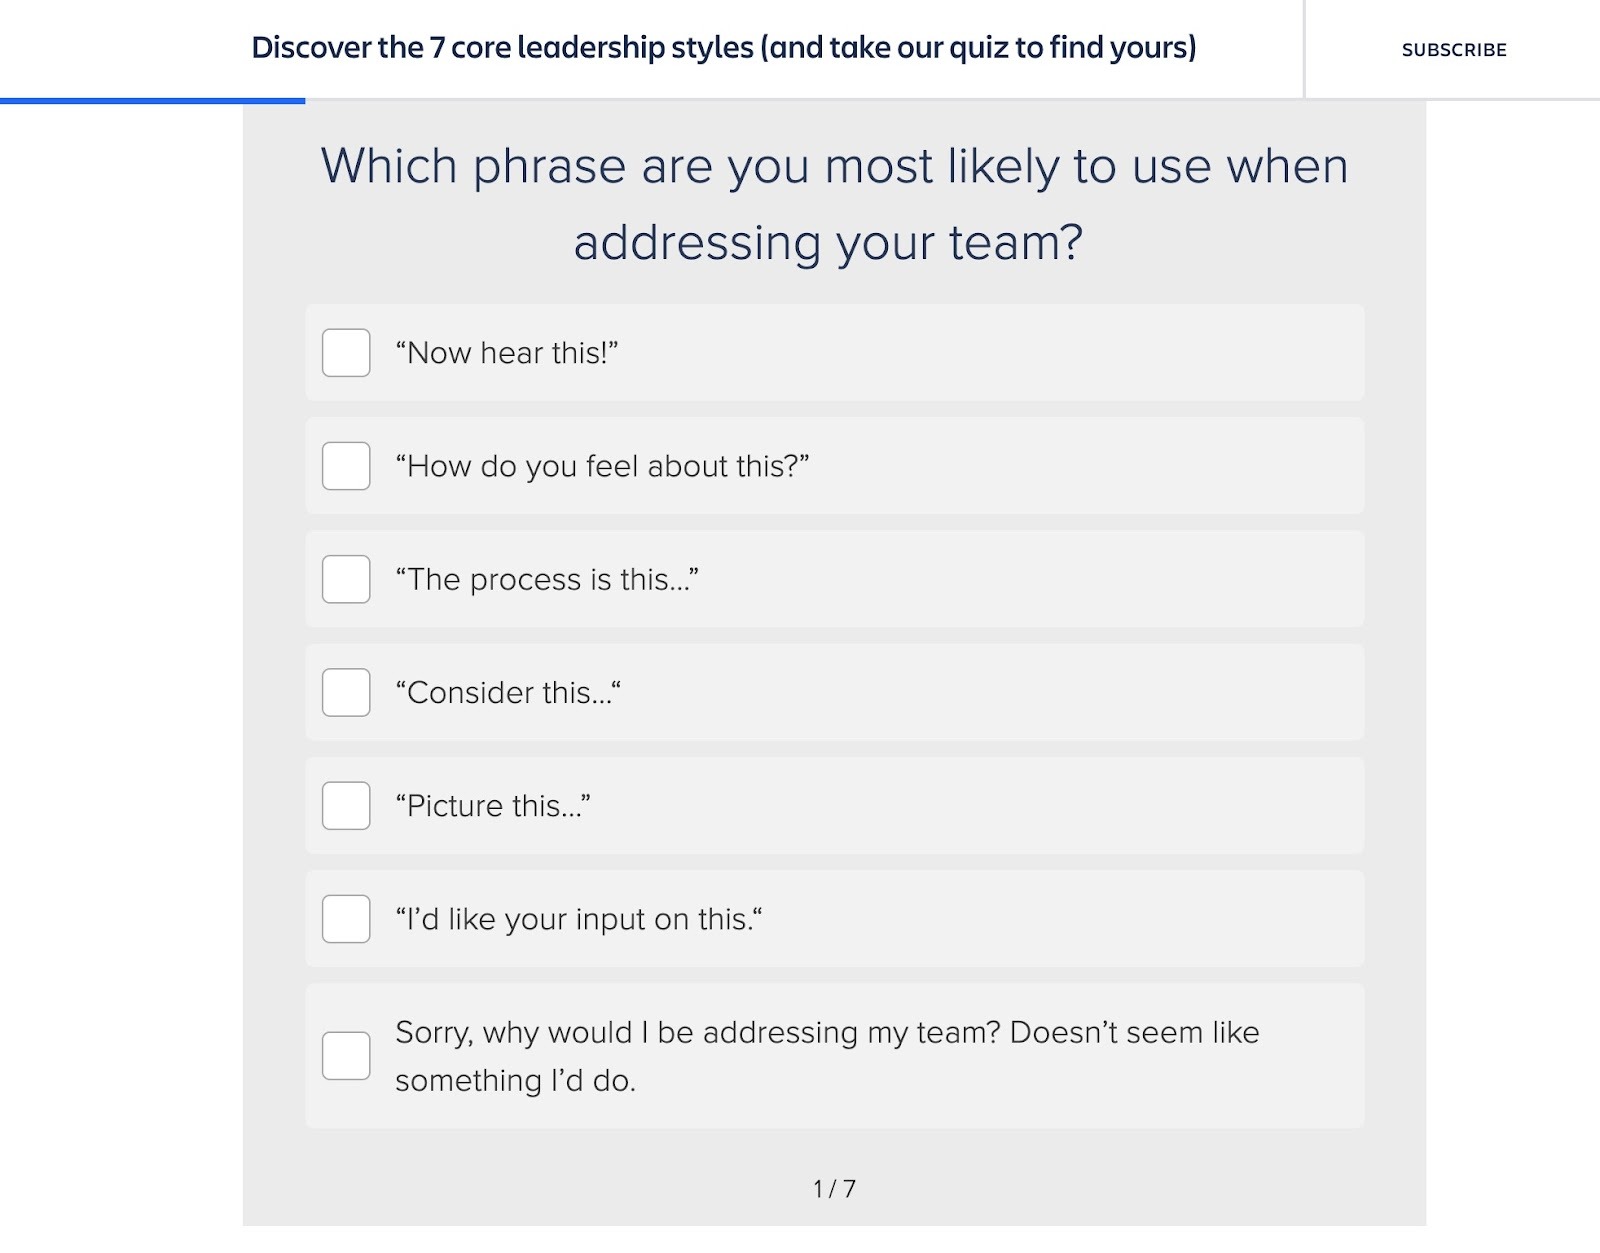The image size is (1600, 1253).
Task: Select the "Consider this..." checkbox
Action: pos(345,694)
